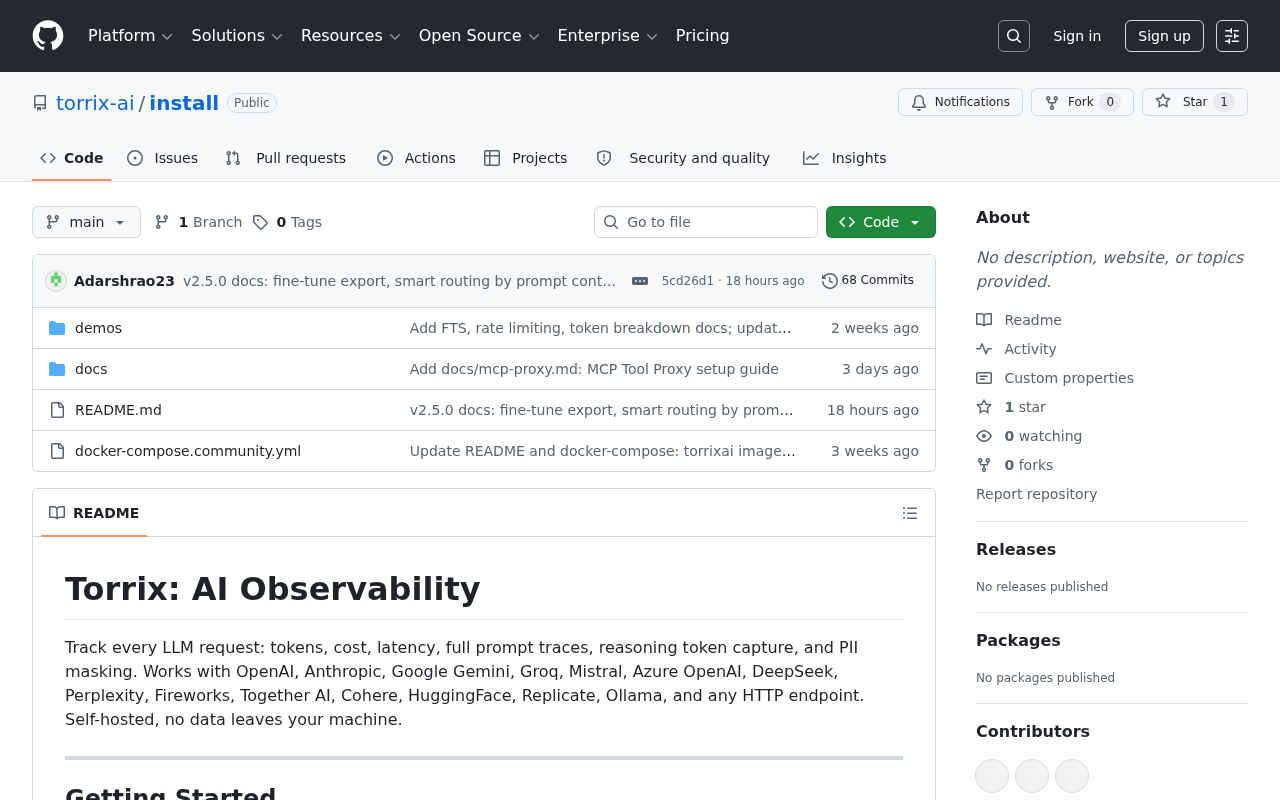View the 1 star stargazers link
This screenshot has width=1280, height=800.
(1011, 407)
